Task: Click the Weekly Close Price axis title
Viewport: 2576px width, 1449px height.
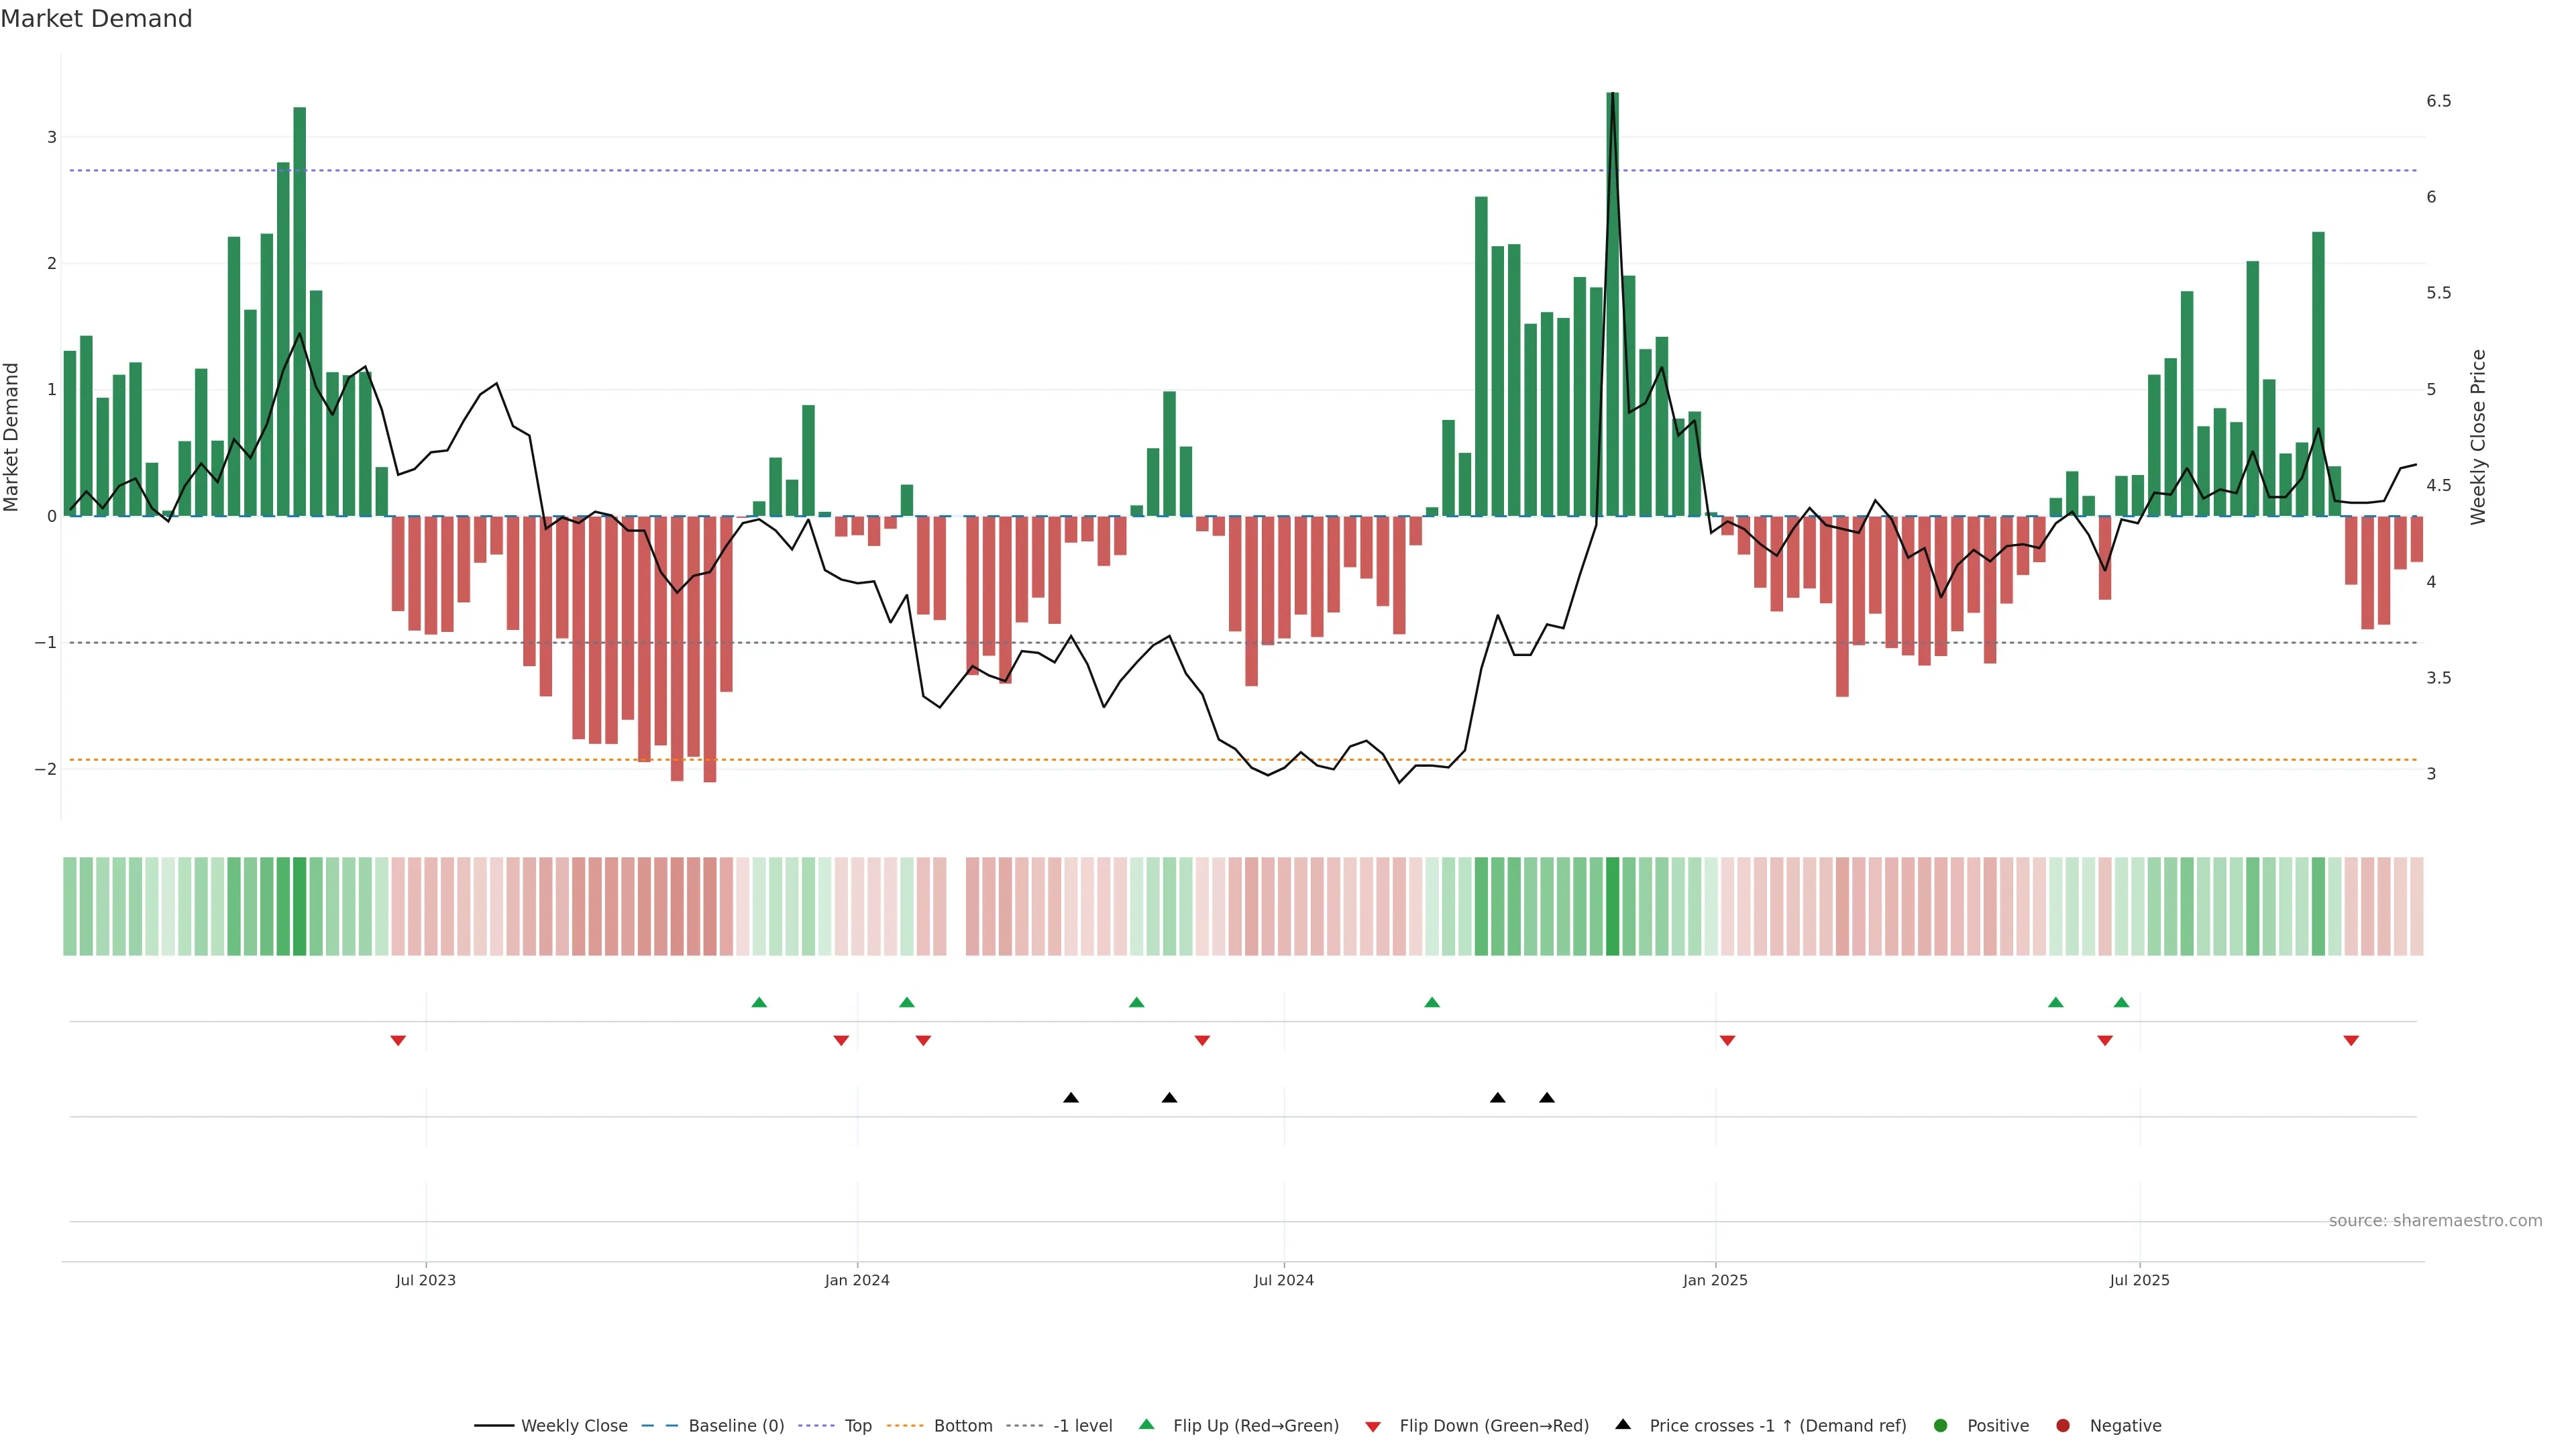Action: pyautogui.click(x=2477, y=437)
